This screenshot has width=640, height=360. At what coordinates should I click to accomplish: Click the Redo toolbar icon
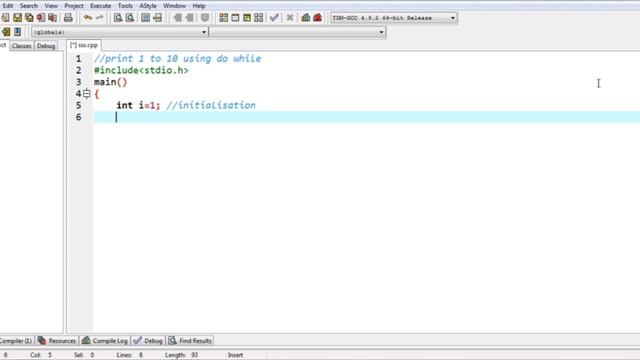click(100, 18)
